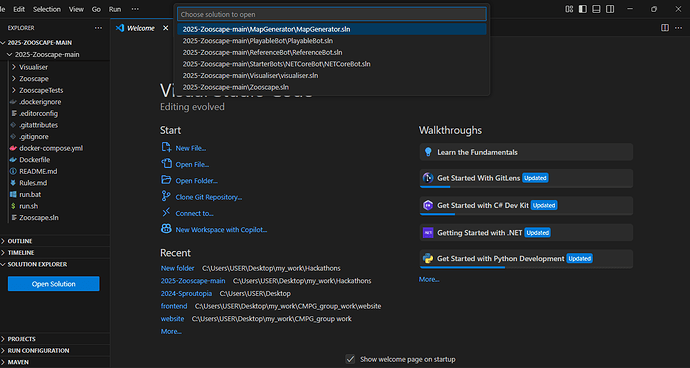Open Explorer Views and More Actions ellipsis
The width and height of the screenshot is (690, 368).
pos(98,28)
